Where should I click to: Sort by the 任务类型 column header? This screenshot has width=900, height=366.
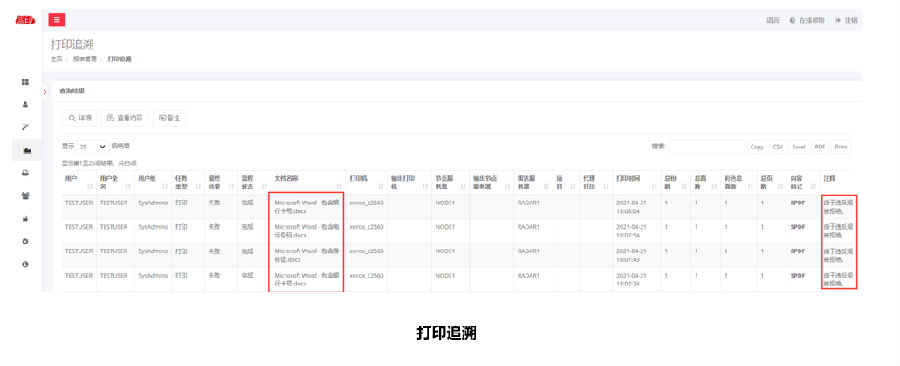(x=188, y=182)
